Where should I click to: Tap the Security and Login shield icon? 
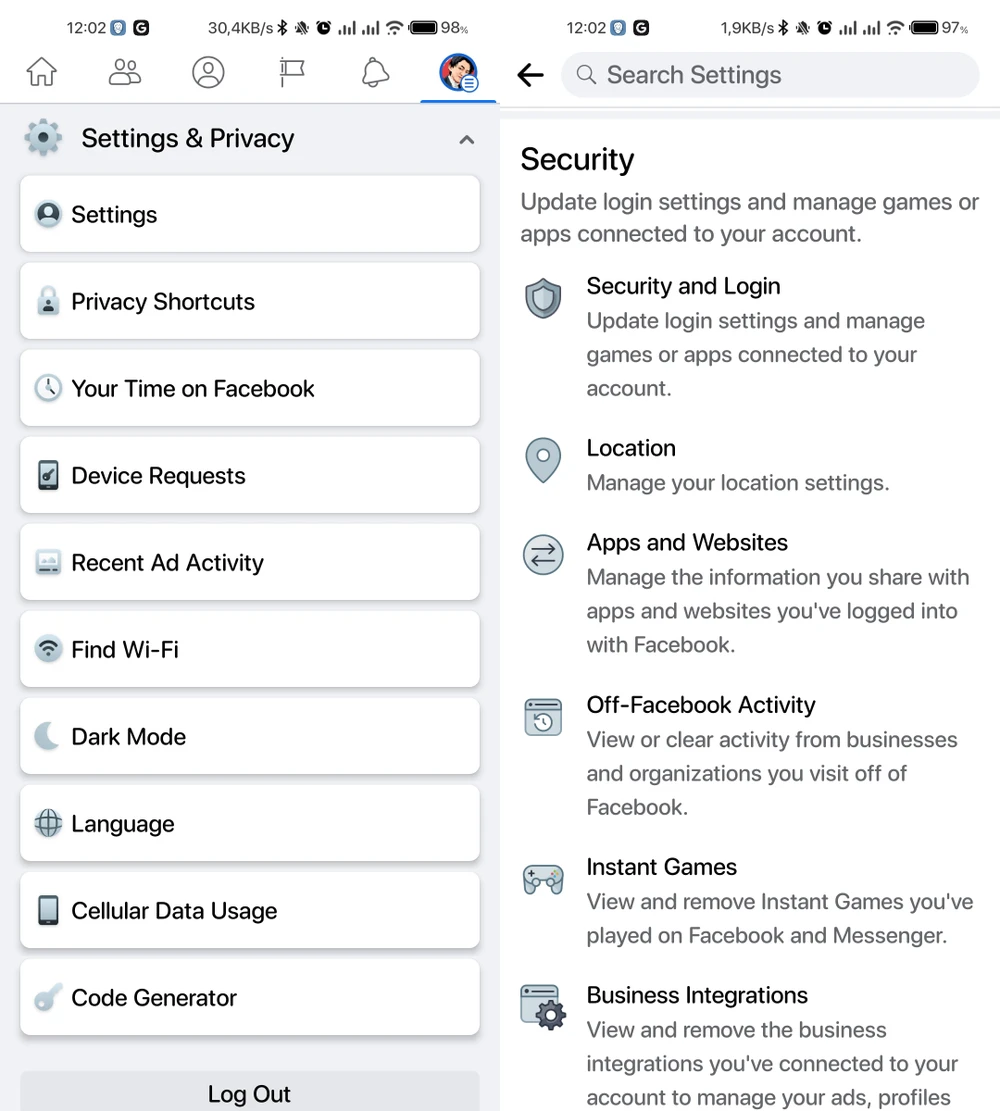(543, 298)
